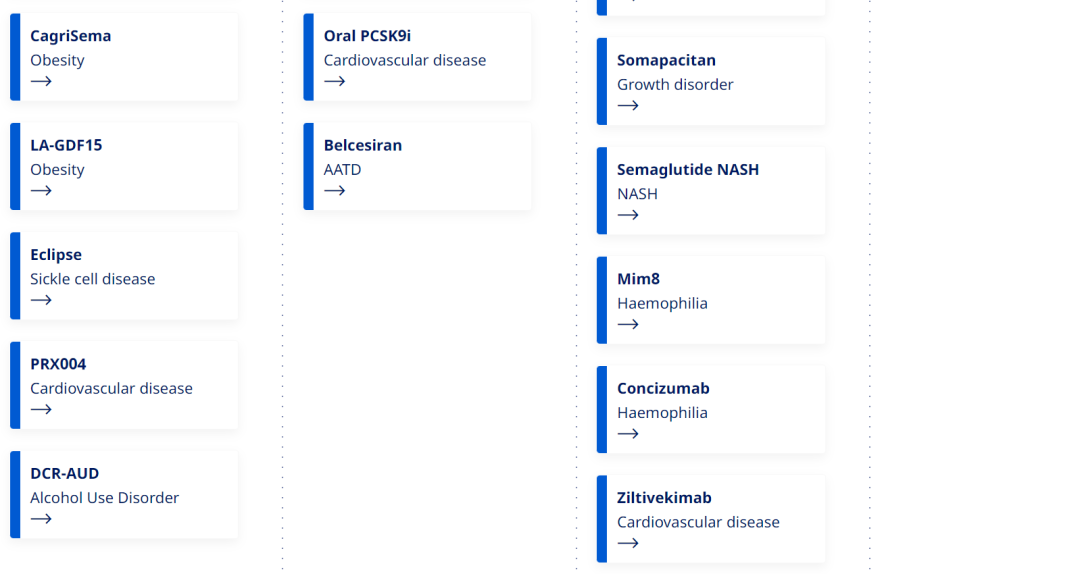
Task: Click the arrow under Semaglutide NASH
Action: tap(628, 216)
